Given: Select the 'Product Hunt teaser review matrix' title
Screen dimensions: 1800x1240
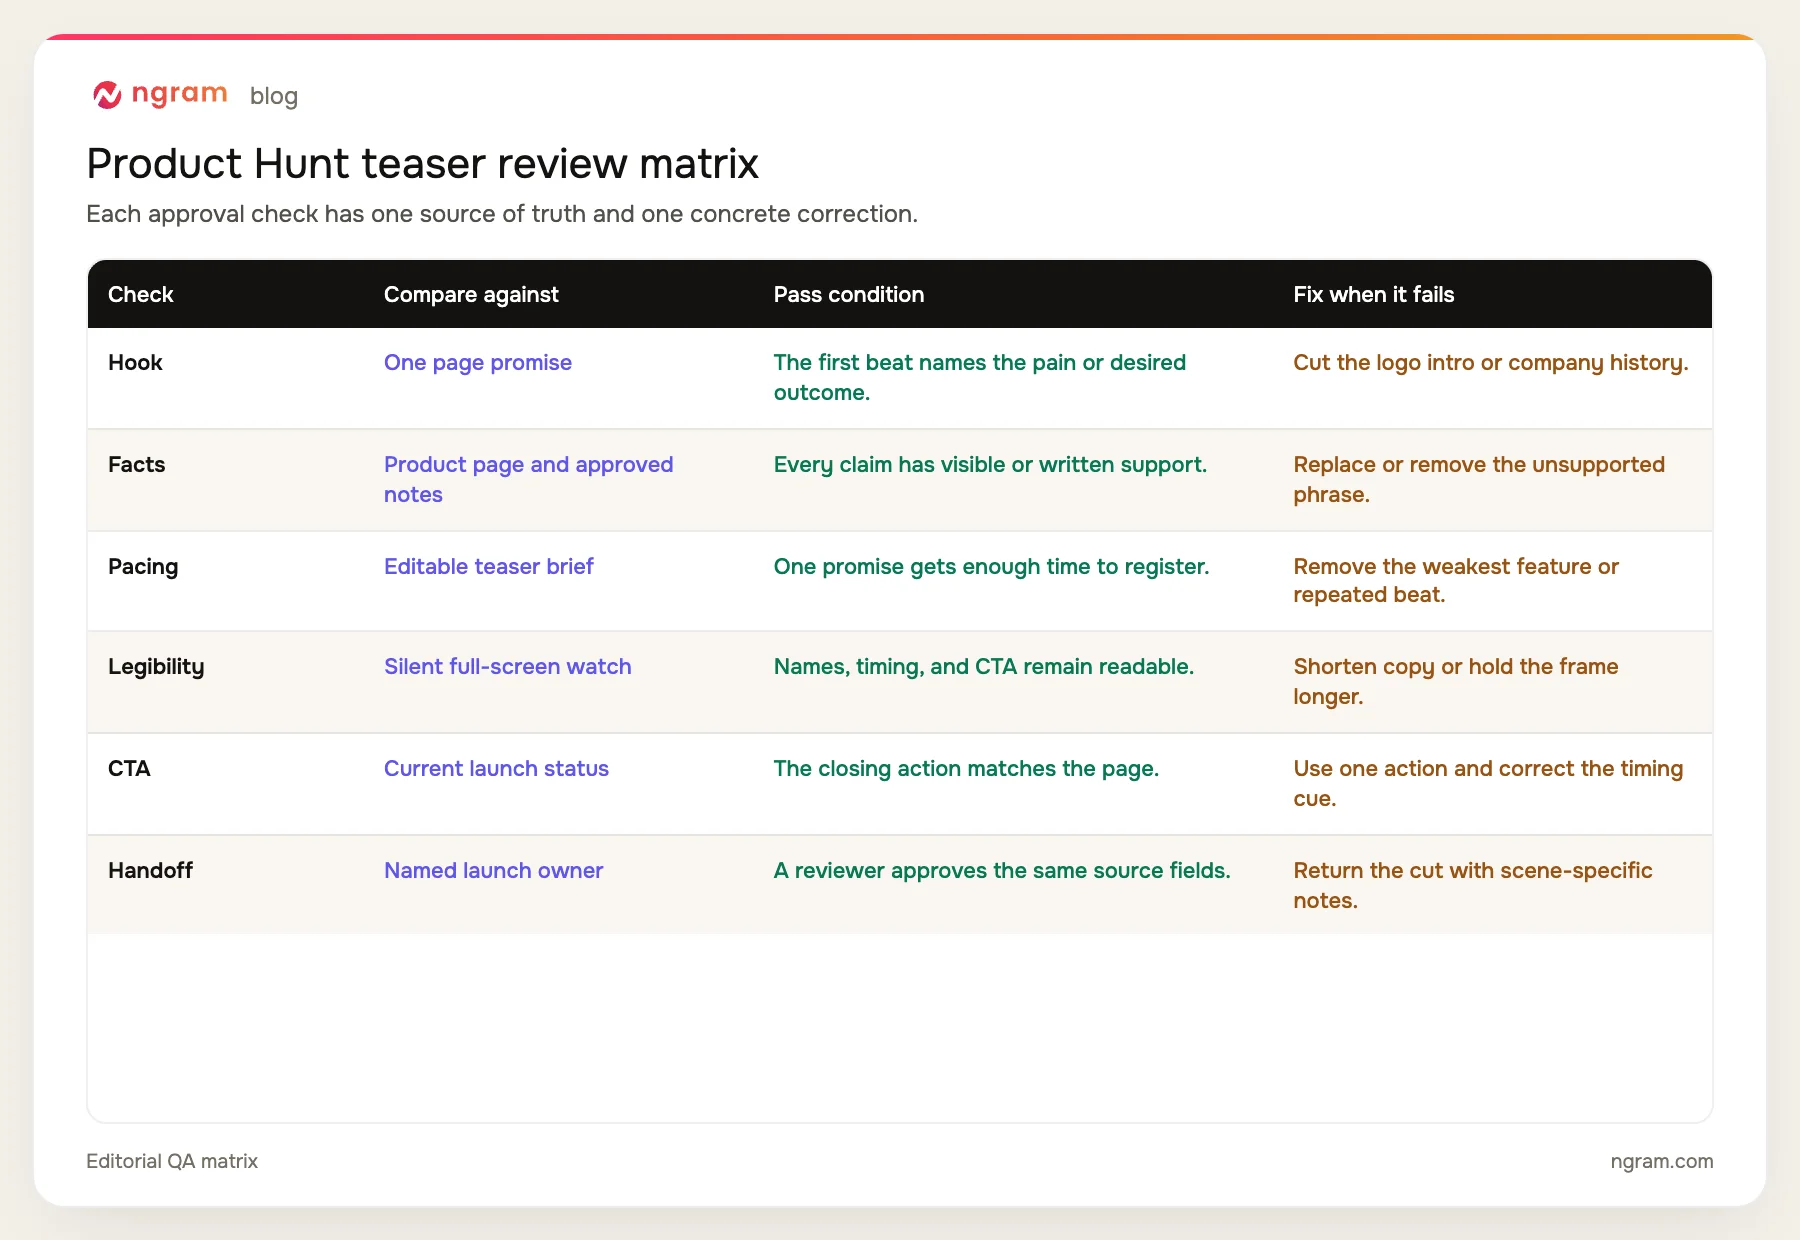Looking at the screenshot, I should tap(423, 164).
